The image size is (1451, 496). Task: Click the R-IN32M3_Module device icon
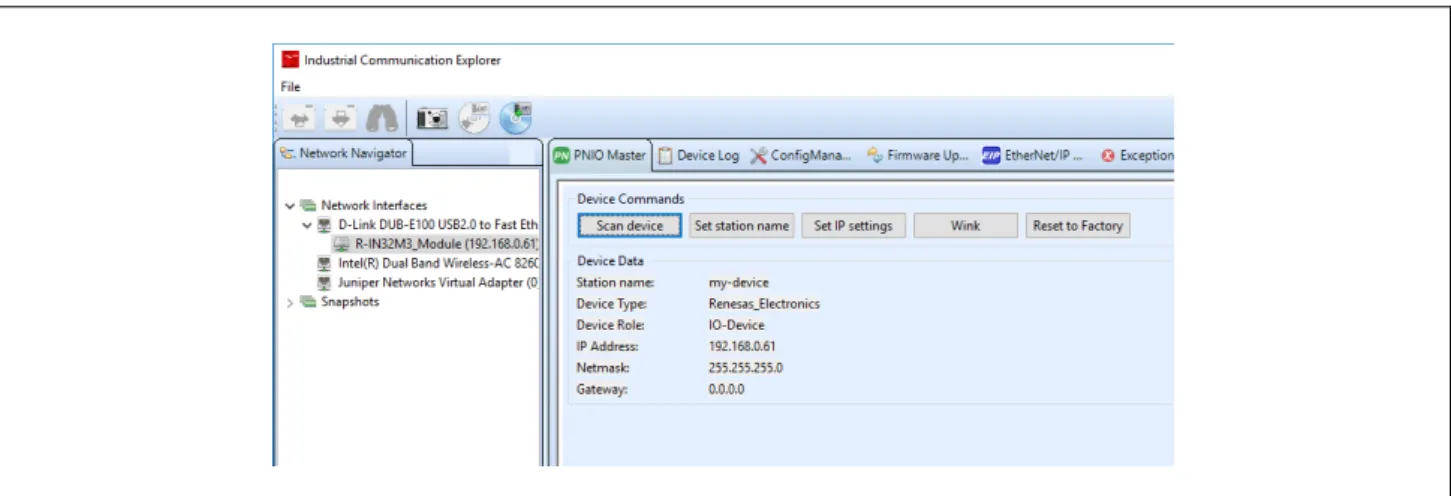(x=341, y=244)
